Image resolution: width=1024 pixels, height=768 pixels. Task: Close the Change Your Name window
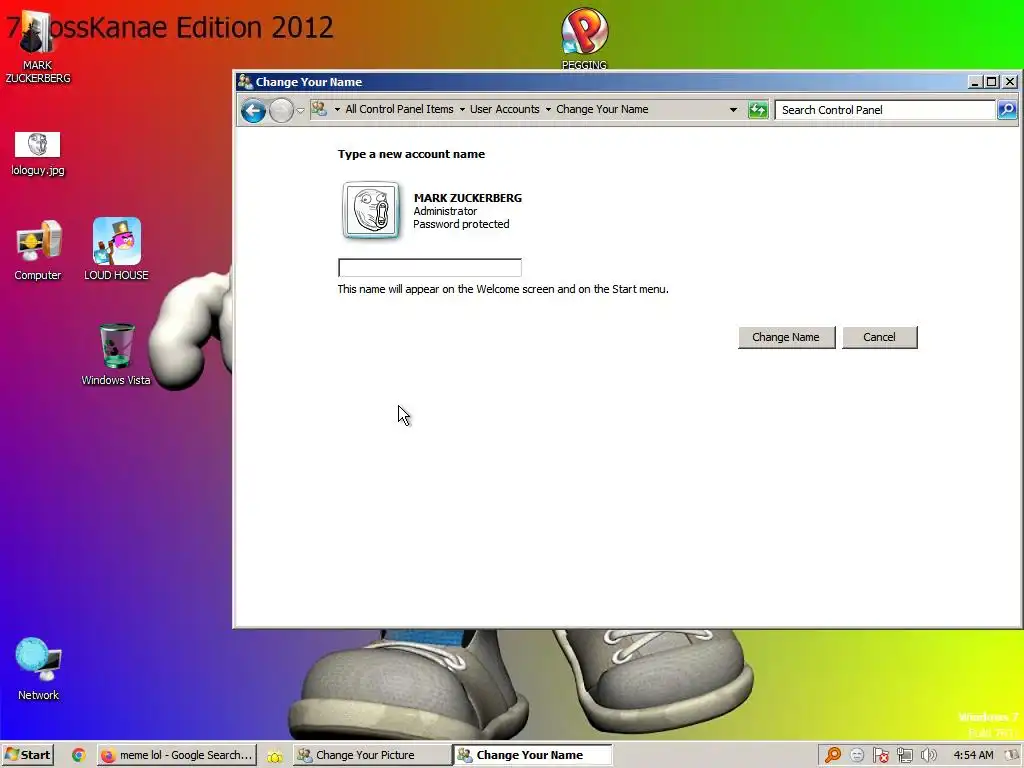[x=1010, y=82]
